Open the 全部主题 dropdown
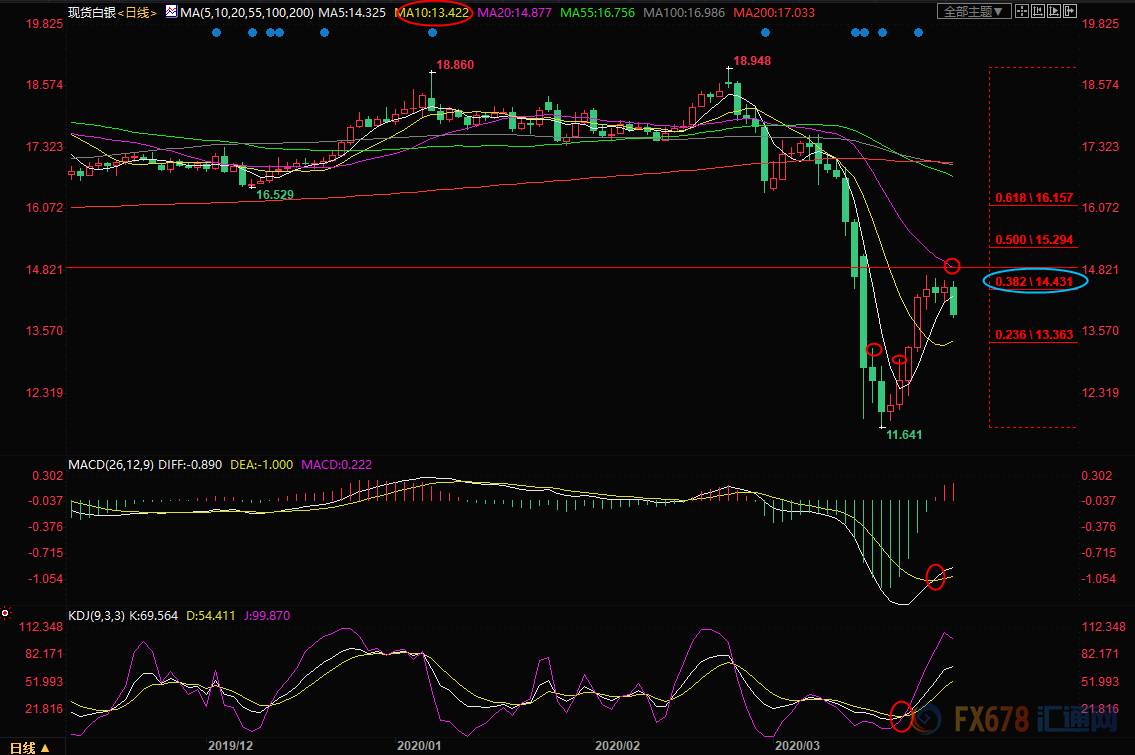Screen dimensions: 1135x755 click(x=973, y=12)
